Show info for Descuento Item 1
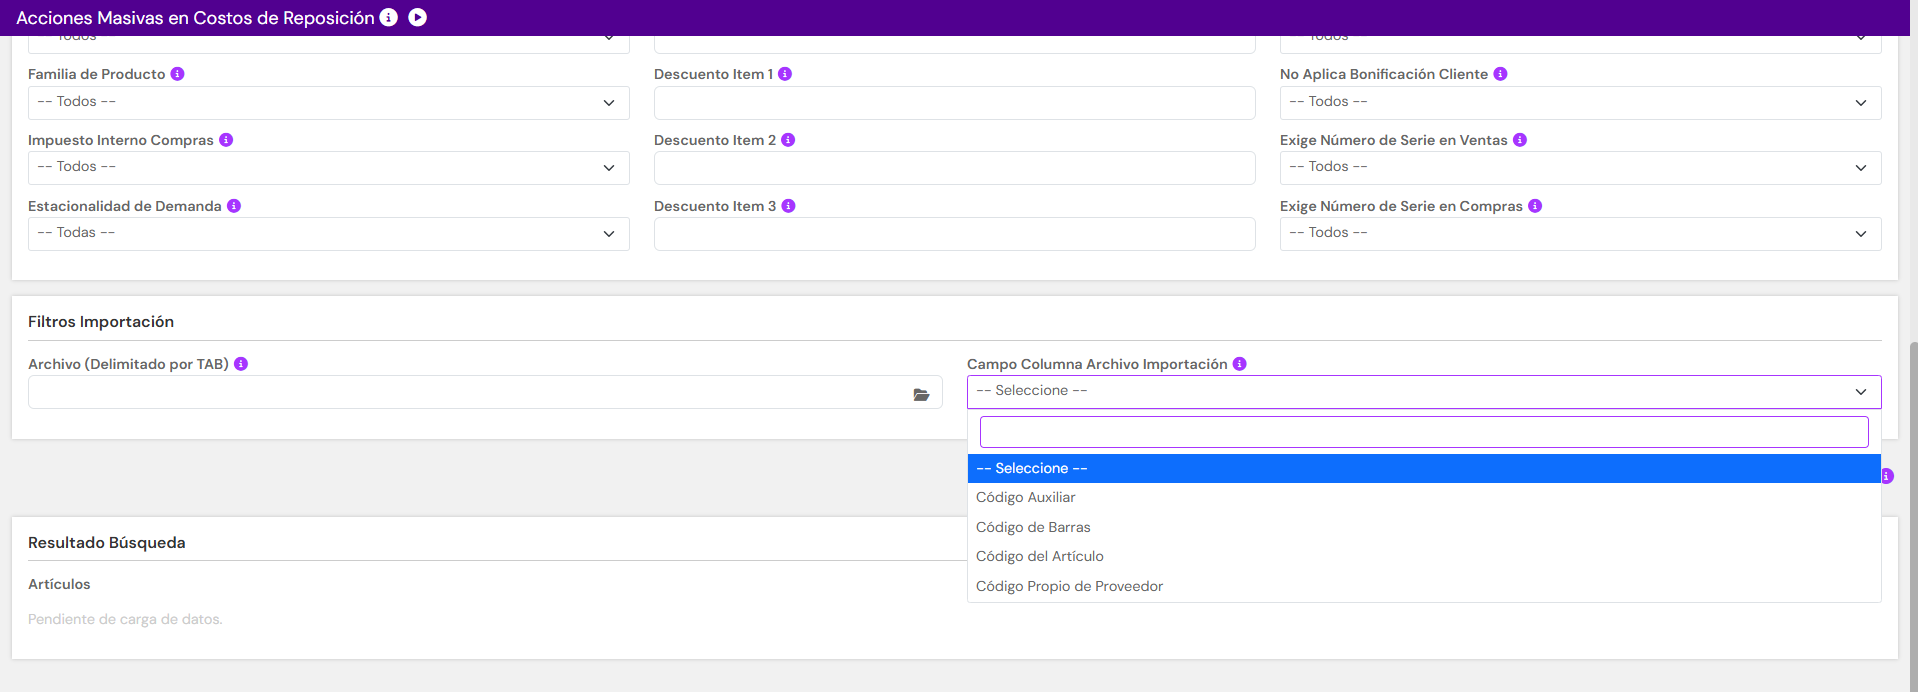Viewport: 1918px width, 692px height. click(785, 74)
